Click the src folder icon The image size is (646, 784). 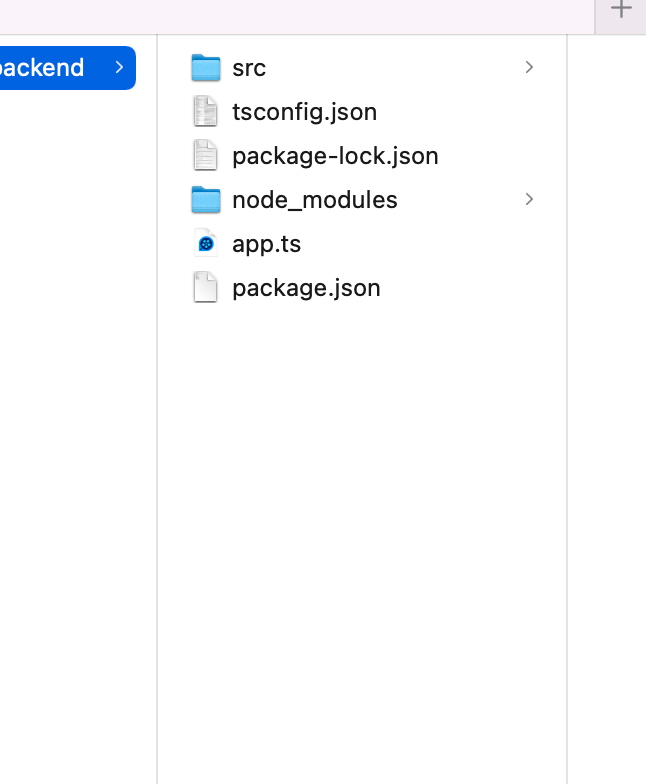point(205,68)
